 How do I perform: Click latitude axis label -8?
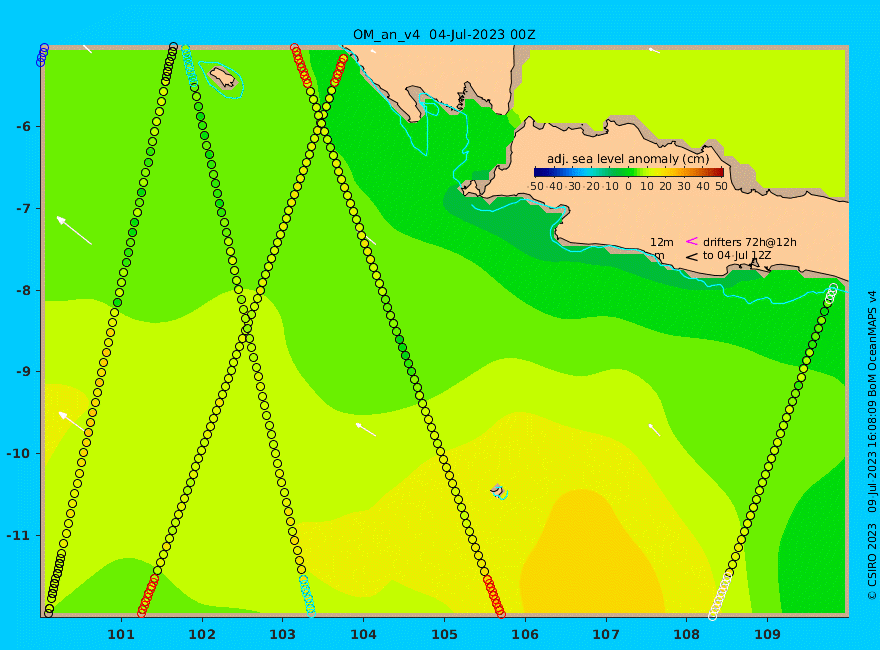pos(23,290)
